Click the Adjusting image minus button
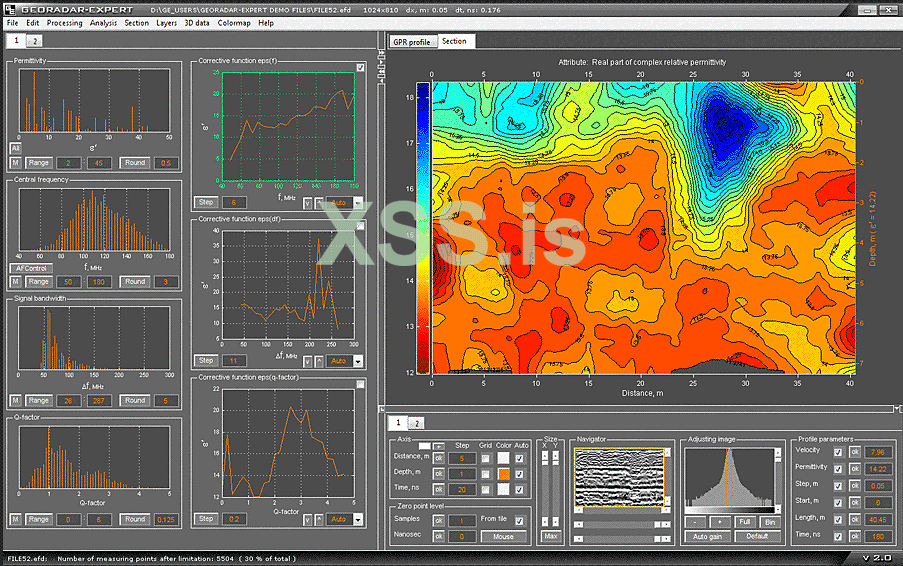 (696, 522)
